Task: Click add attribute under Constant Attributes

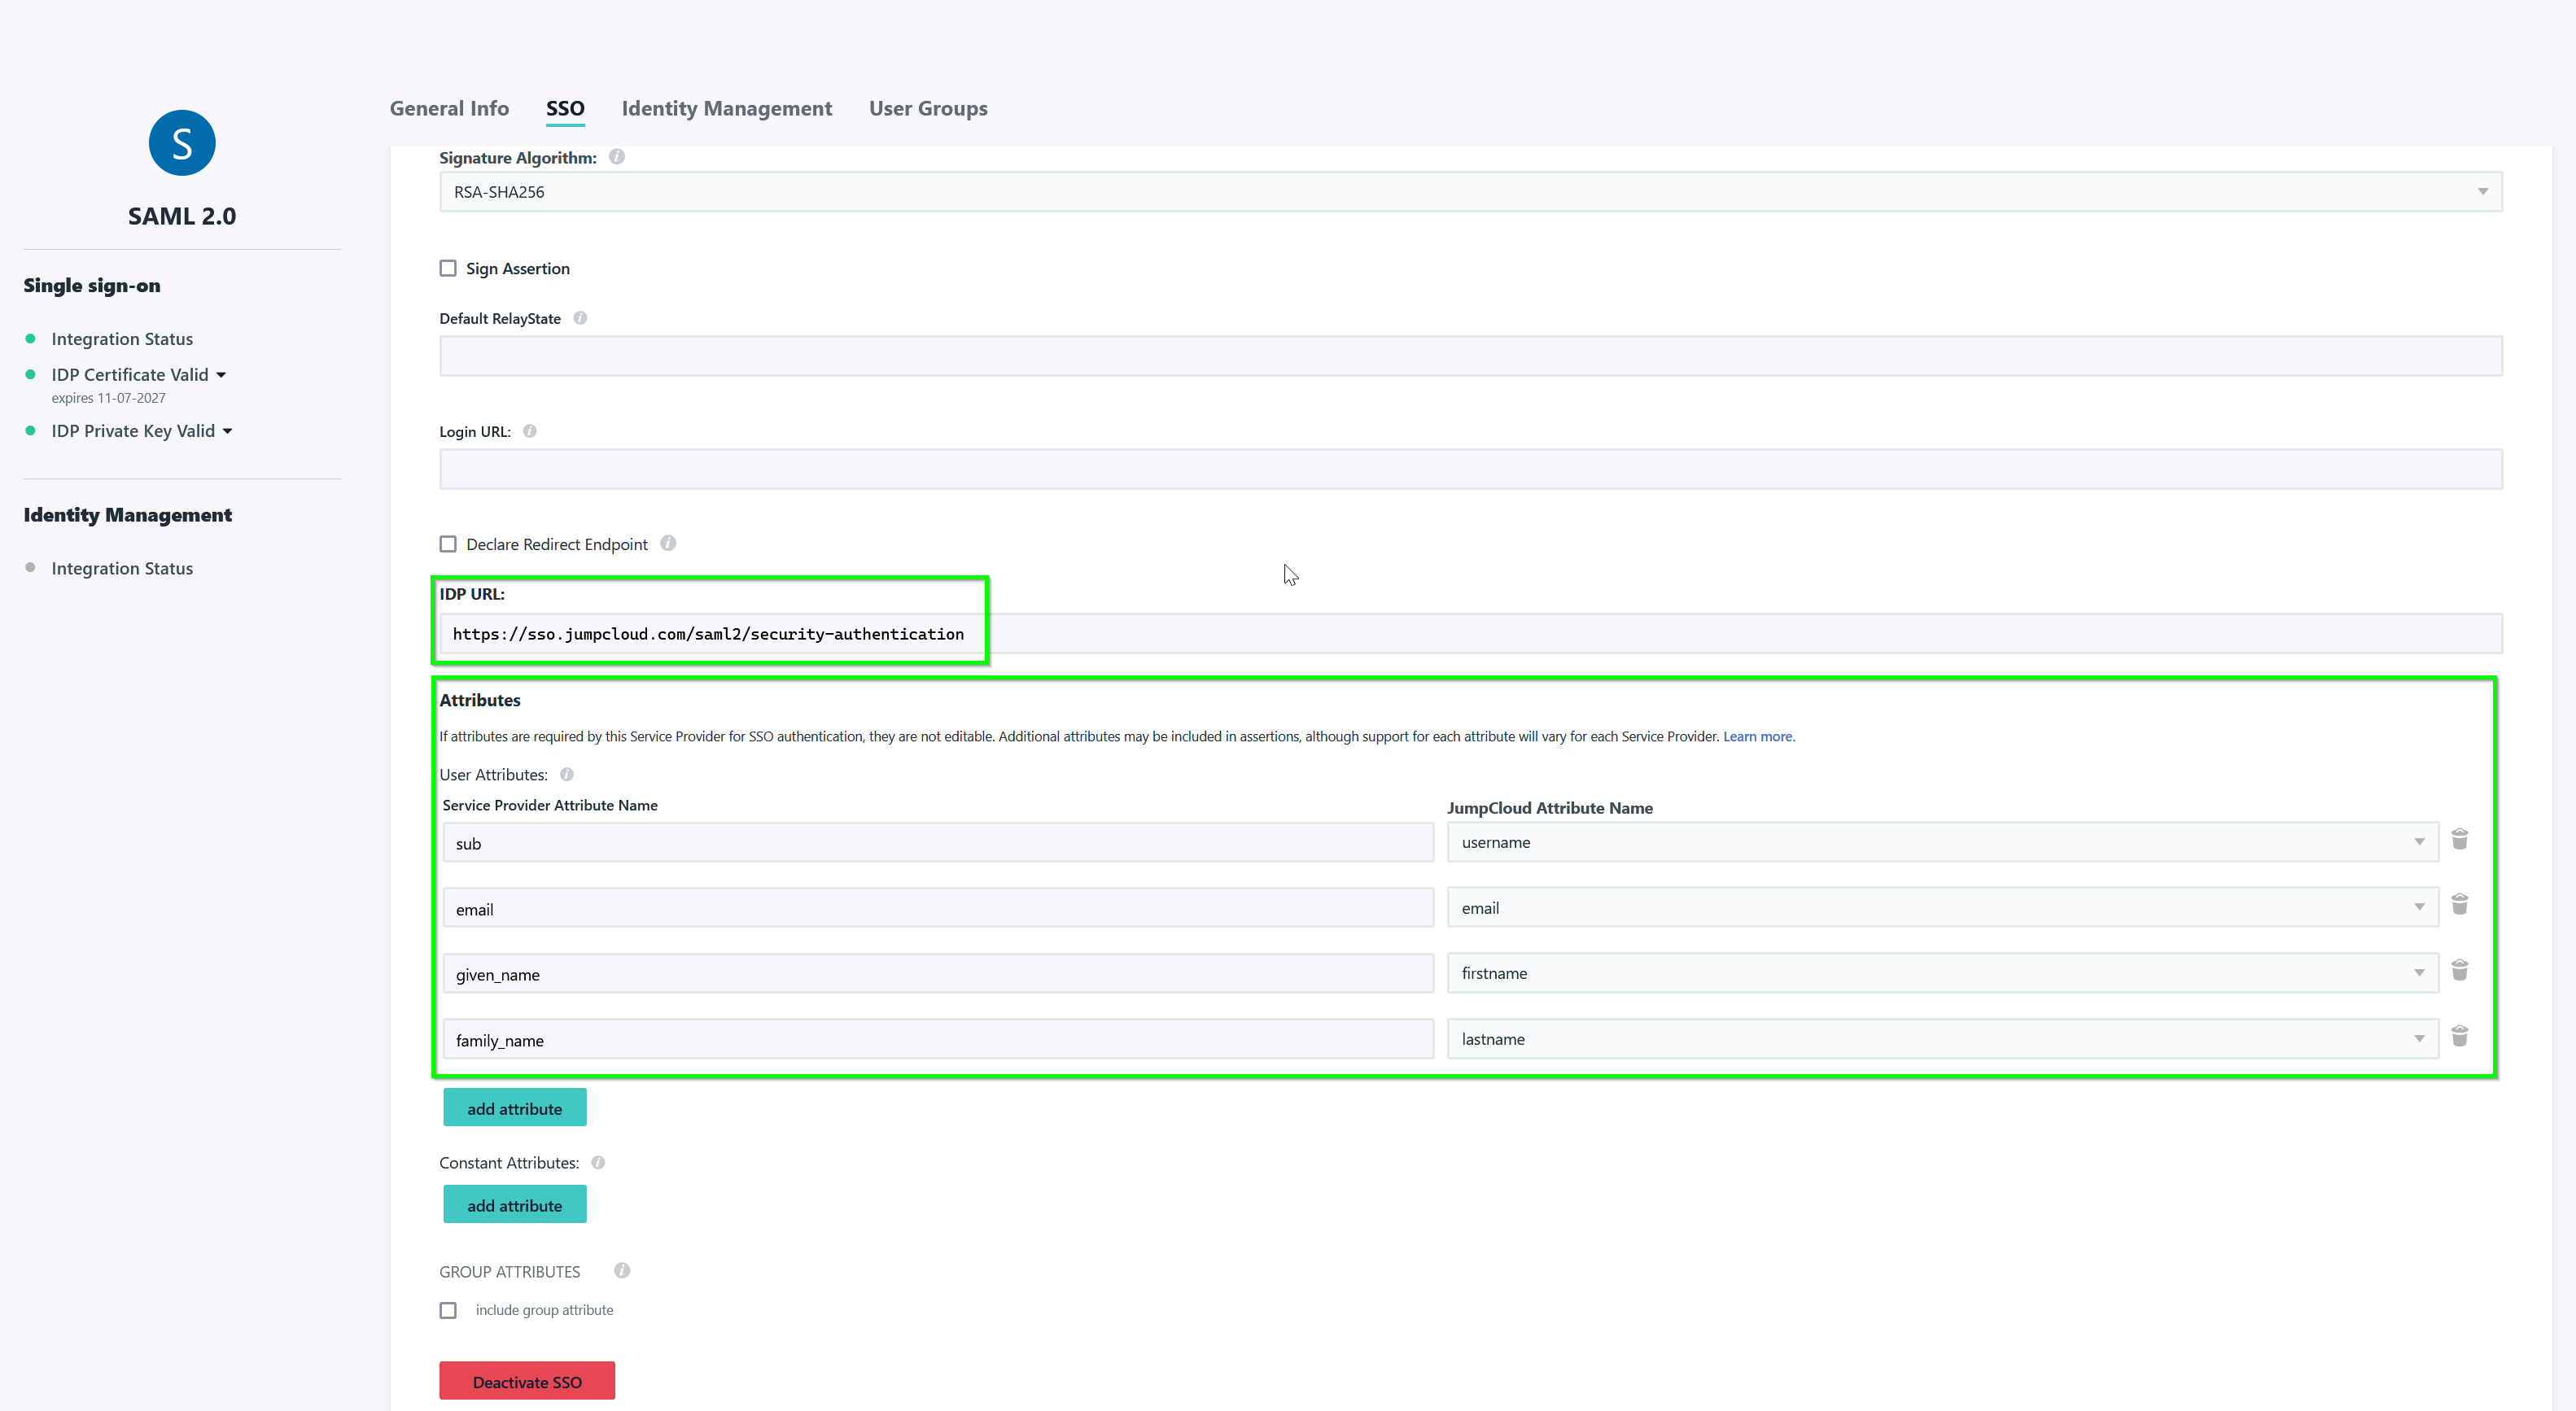Action: coord(514,1205)
